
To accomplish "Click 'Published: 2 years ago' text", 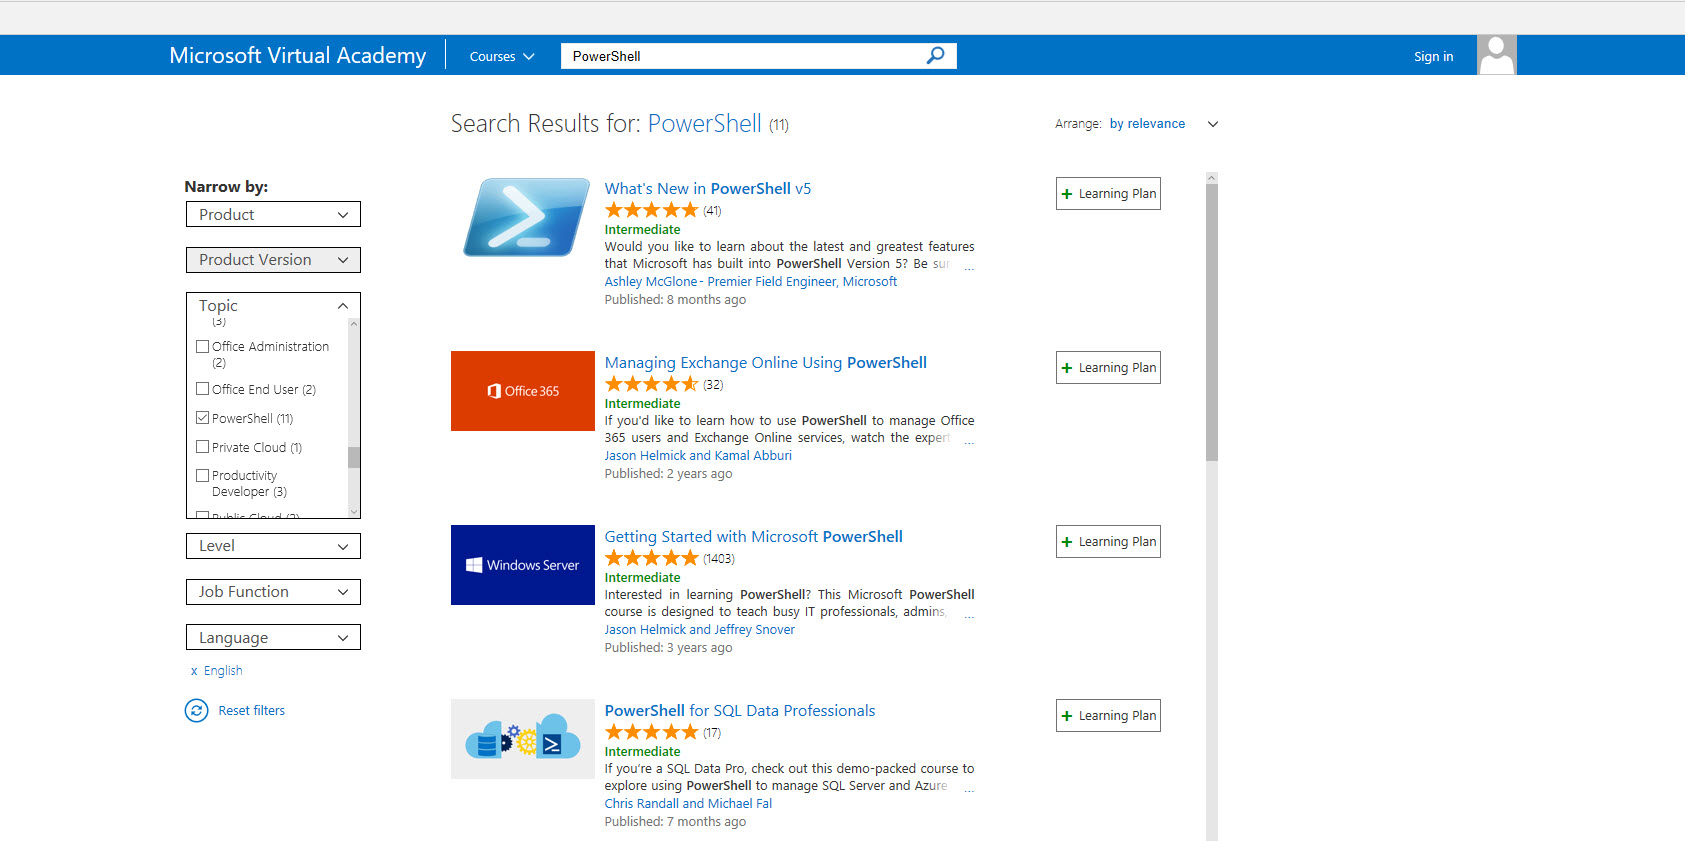I will tap(668, 474).
